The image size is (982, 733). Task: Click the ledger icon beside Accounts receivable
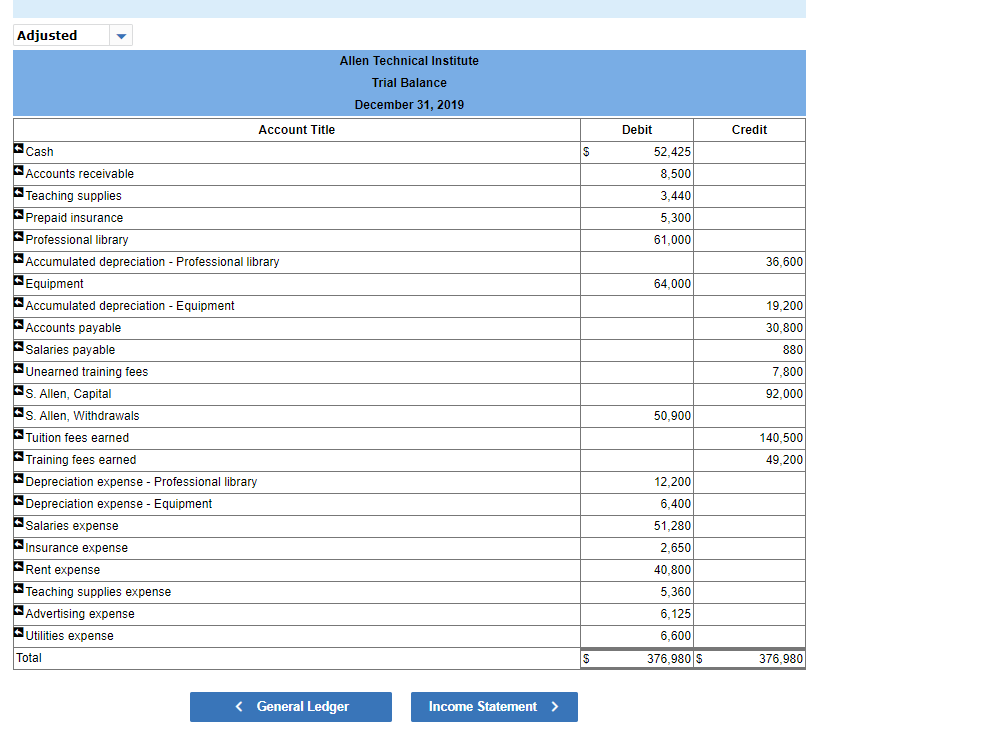click(18, 173)
